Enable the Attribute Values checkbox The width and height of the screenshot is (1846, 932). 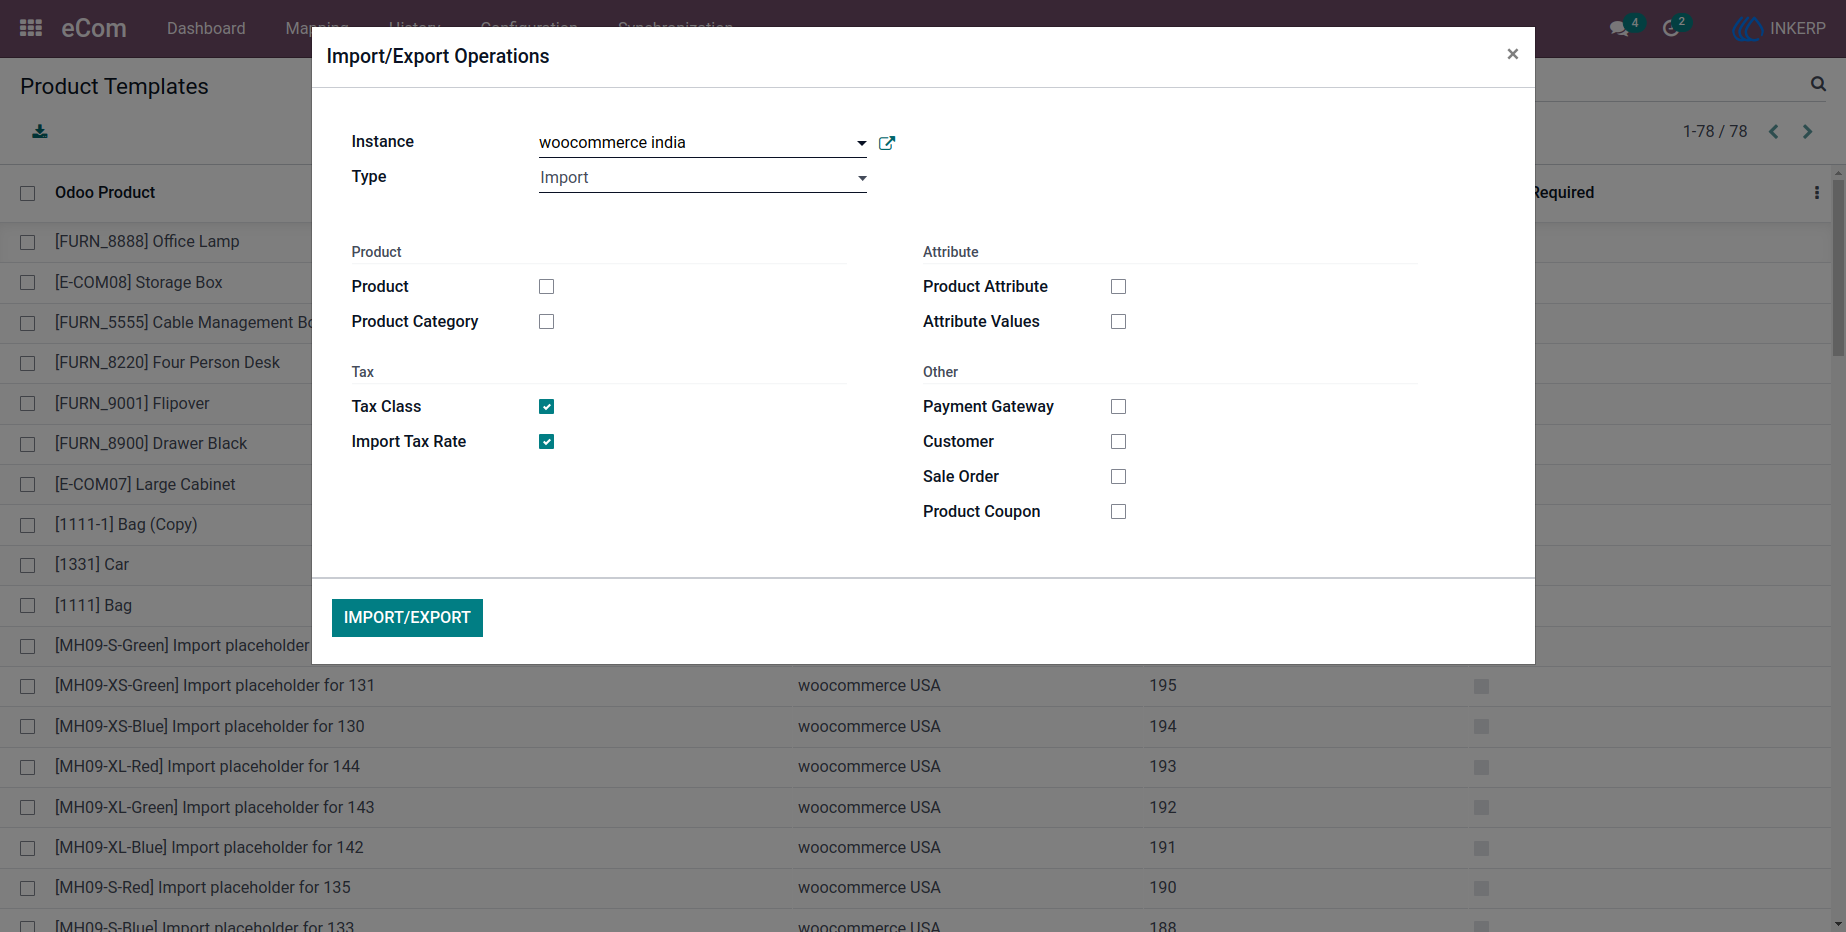(x=1118, y=322)
